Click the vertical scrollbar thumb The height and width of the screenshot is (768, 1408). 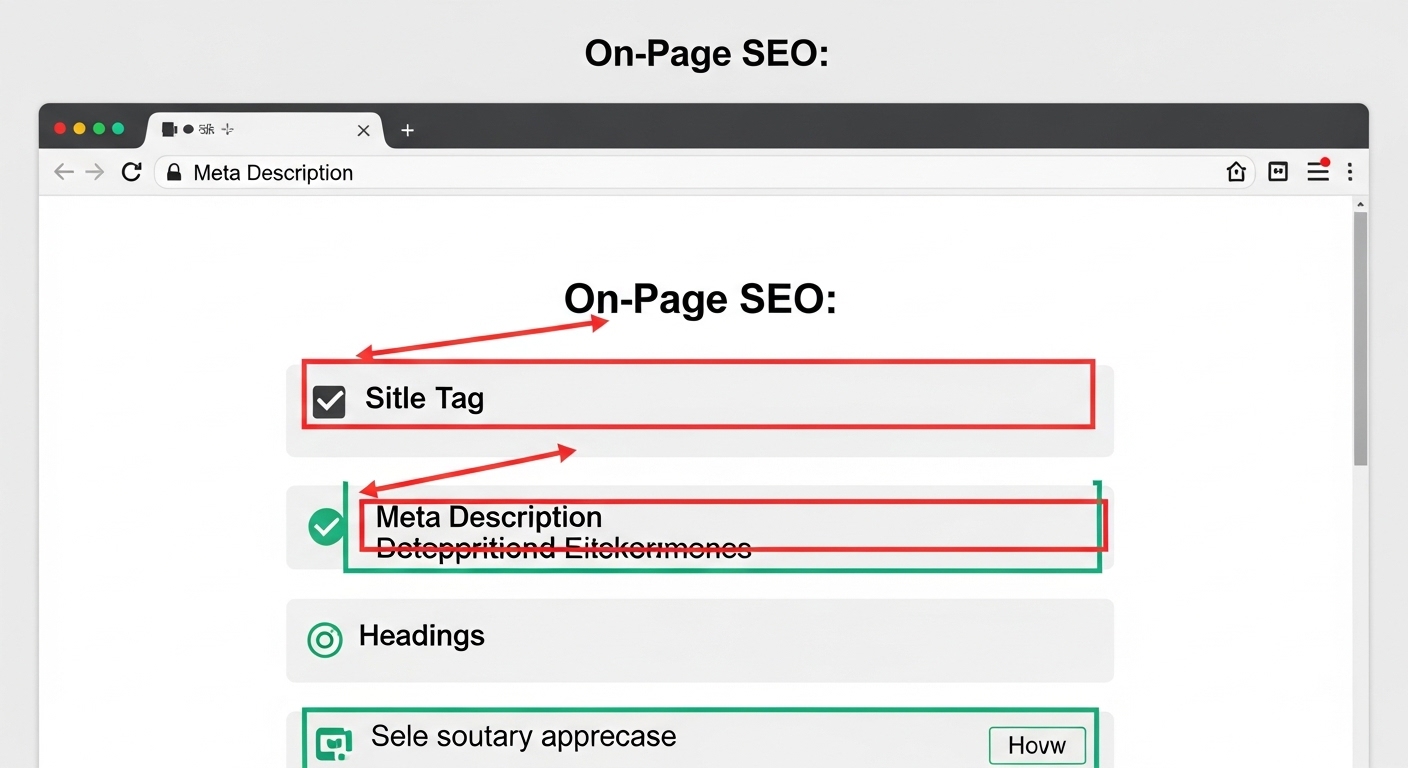pyautogui.click(x=1360, y=340)
